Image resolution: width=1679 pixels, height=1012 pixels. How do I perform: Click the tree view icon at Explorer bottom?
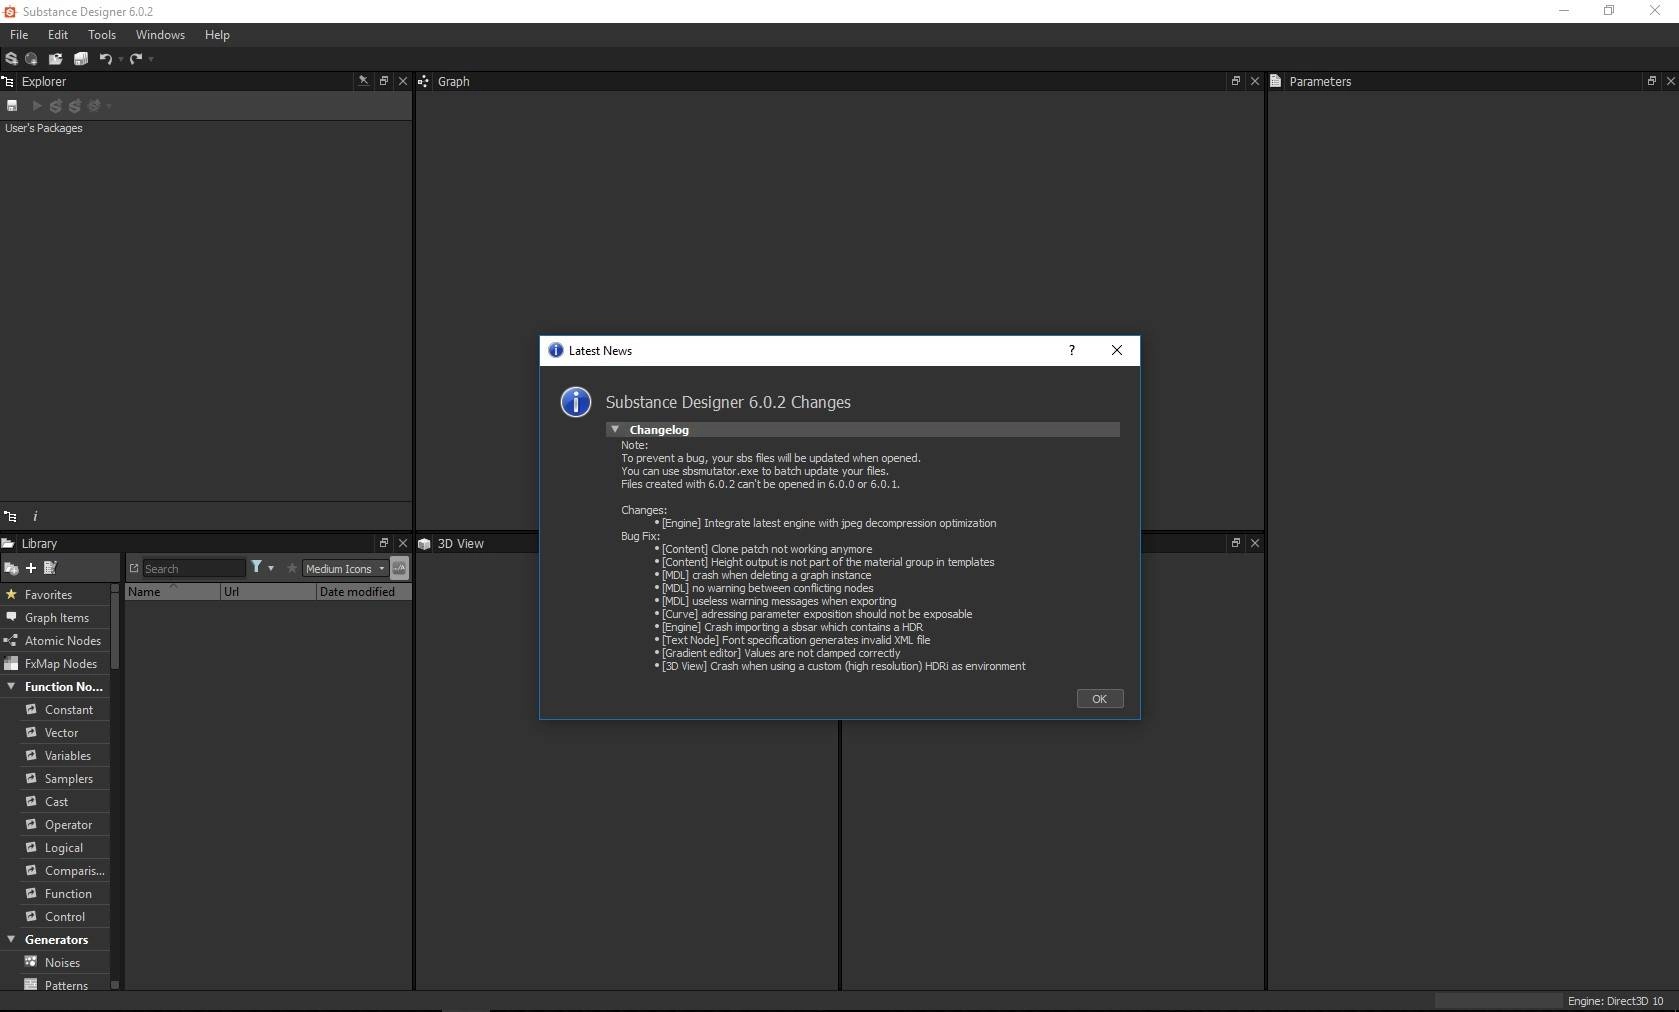10,516
